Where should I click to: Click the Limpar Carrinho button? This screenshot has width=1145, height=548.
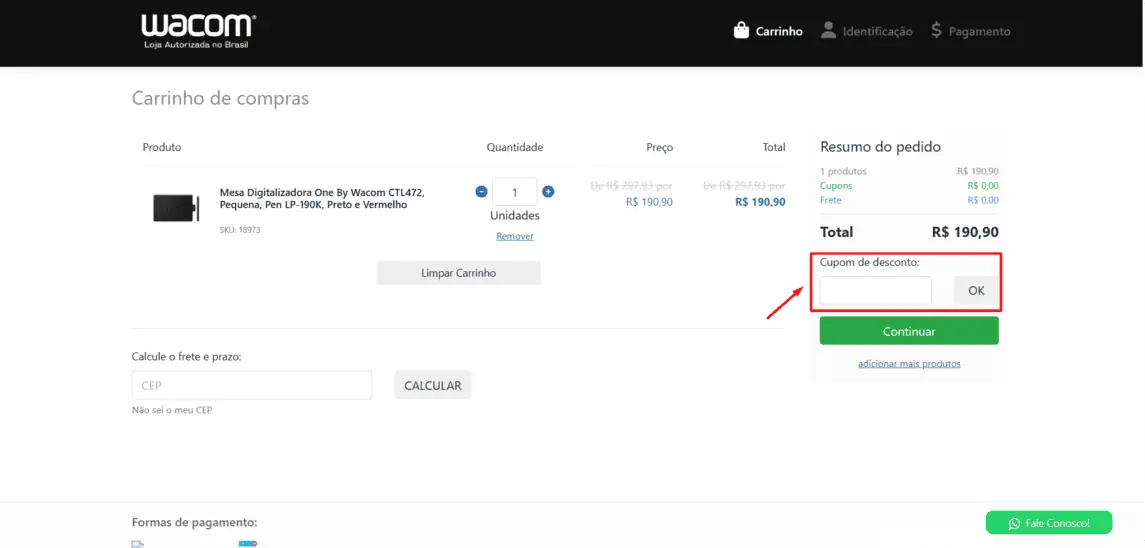pyautogui.click(x=459, y=273)
